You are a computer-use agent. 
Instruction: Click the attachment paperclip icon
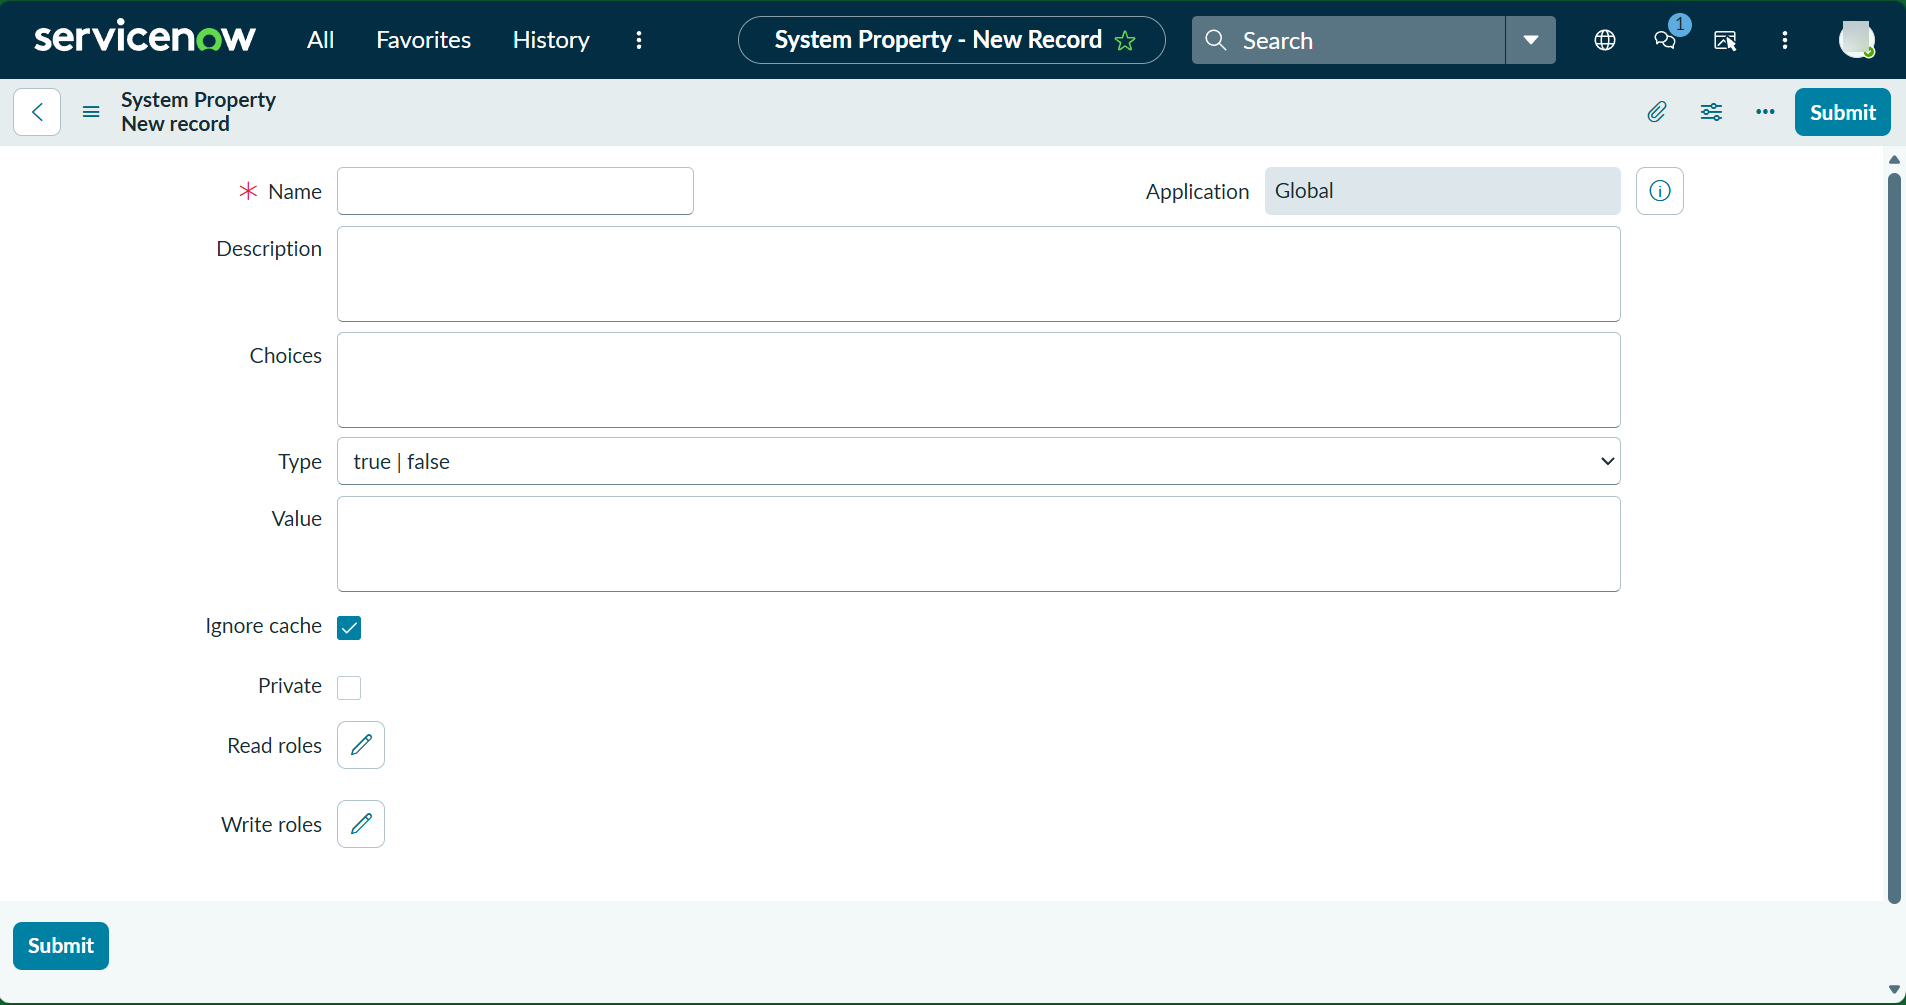tap(1657, 112)
